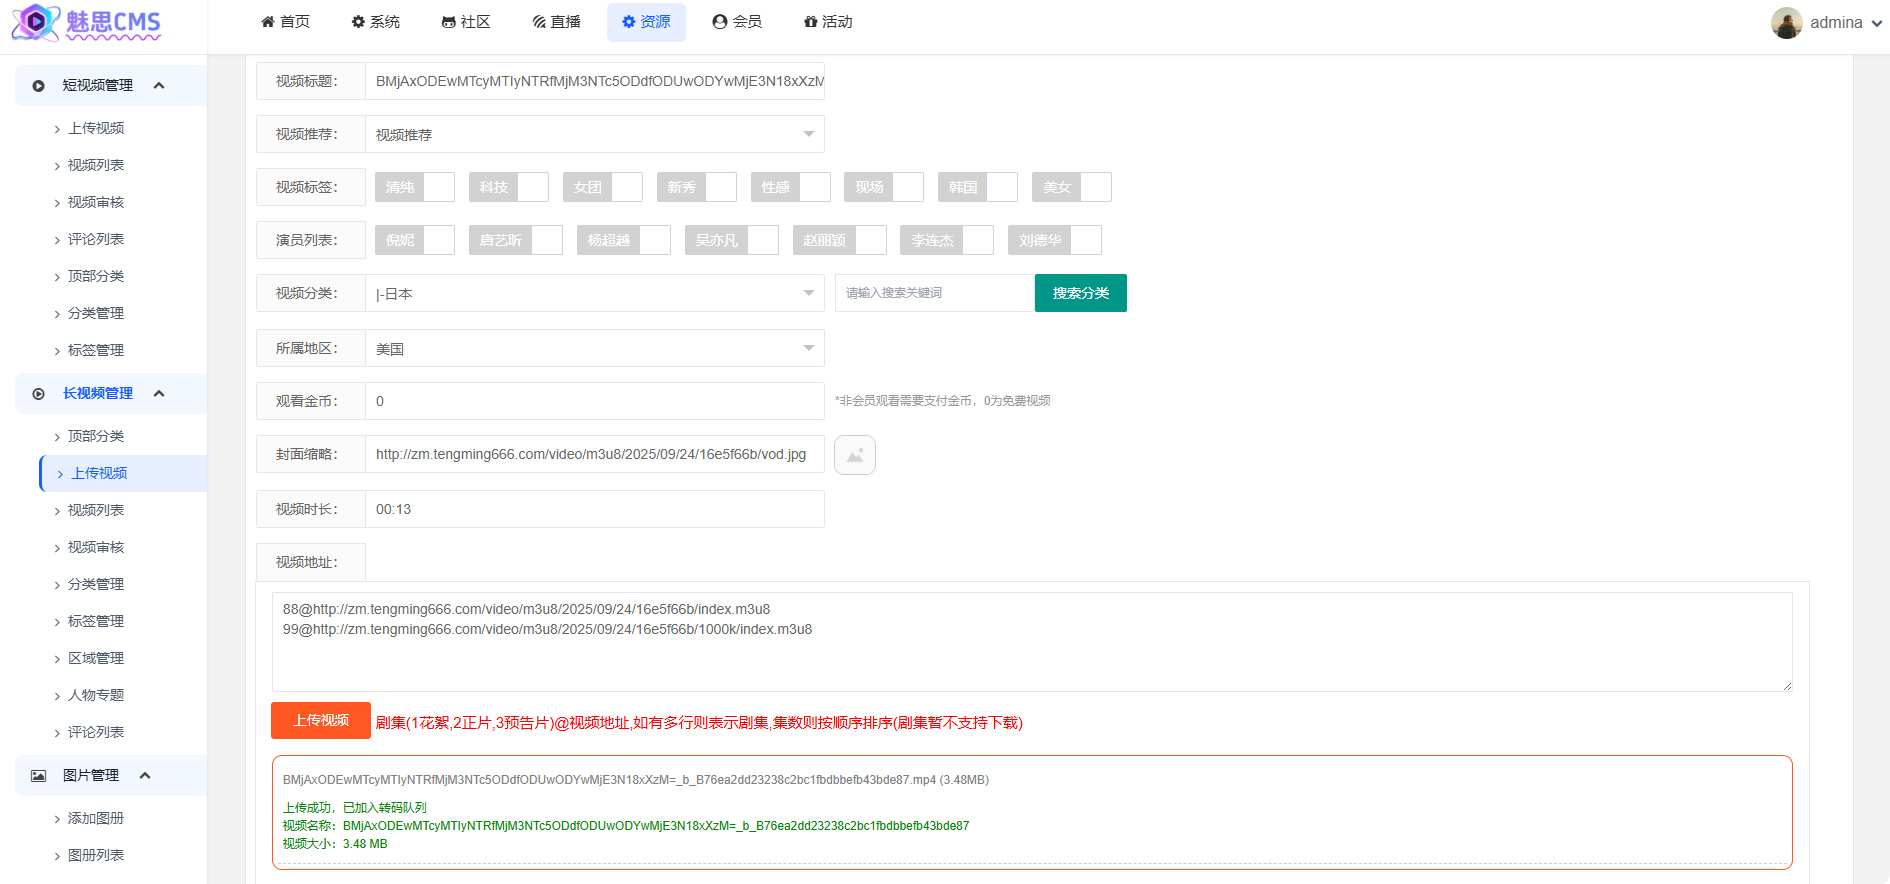The height and width of the screenshot is (884, 1890).
Task: Click the cover image upload icon
Action: pyautogui.click(x=855, y=455)
